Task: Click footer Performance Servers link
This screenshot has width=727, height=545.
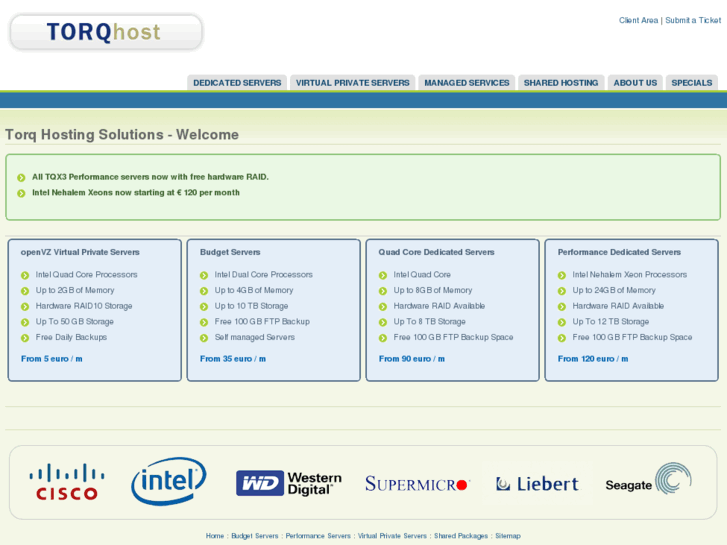Action: [318, 536]
